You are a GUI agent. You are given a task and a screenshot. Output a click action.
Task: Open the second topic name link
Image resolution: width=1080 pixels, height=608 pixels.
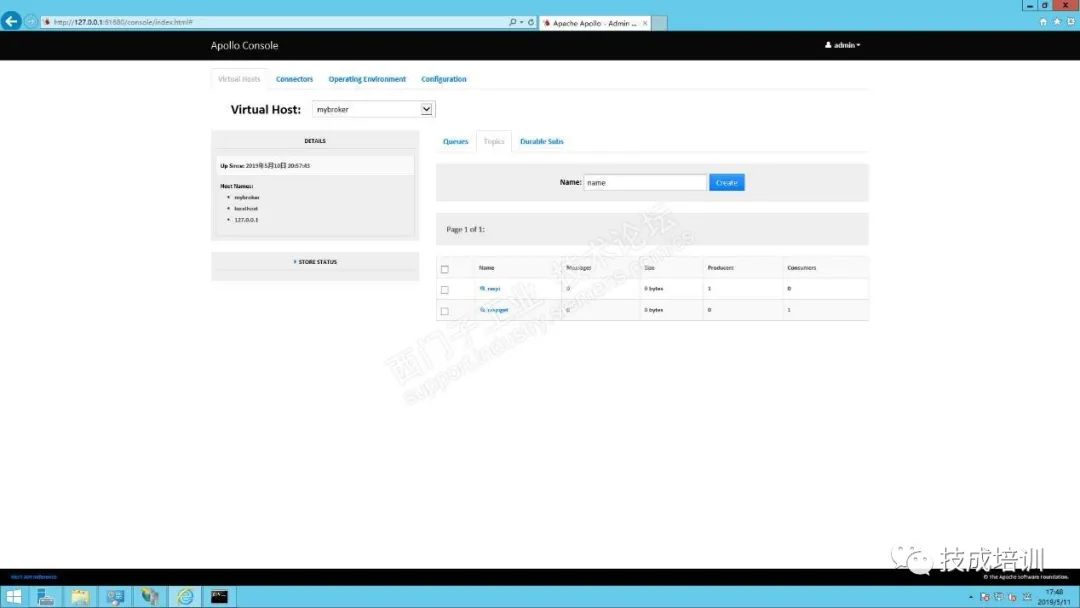click(x=497, y=310)
